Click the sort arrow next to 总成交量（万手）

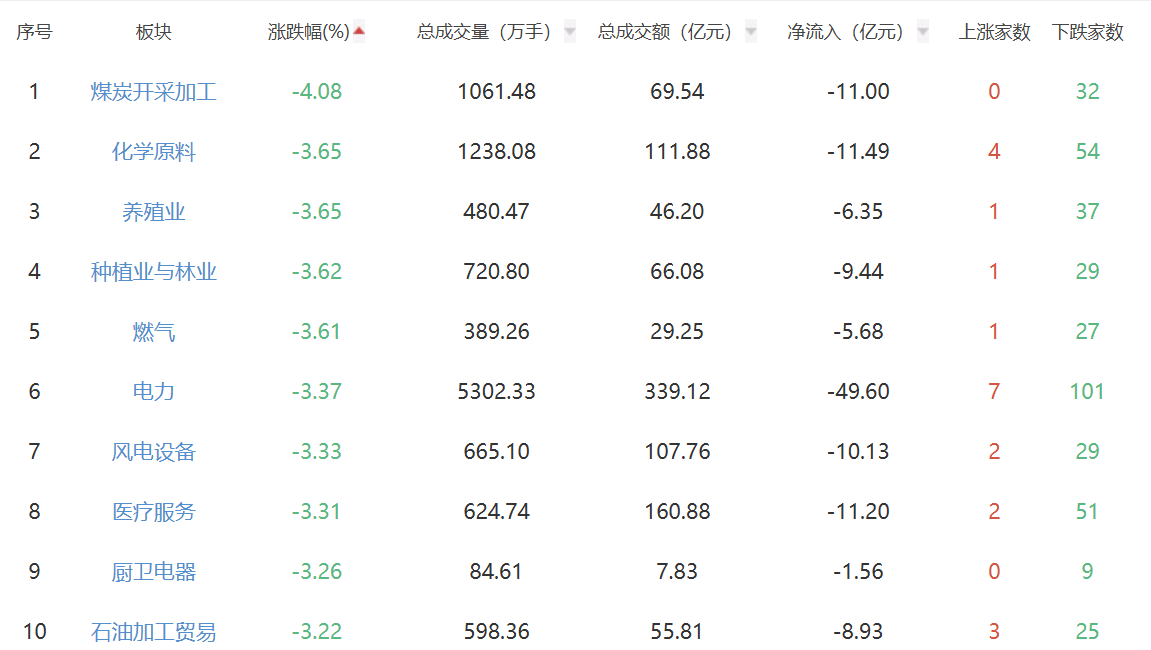570,32
